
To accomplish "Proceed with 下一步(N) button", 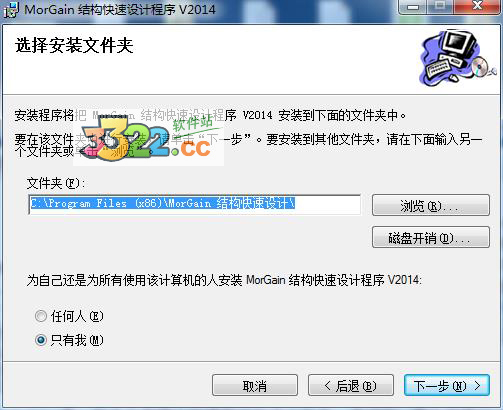I will tap(447, 386).
